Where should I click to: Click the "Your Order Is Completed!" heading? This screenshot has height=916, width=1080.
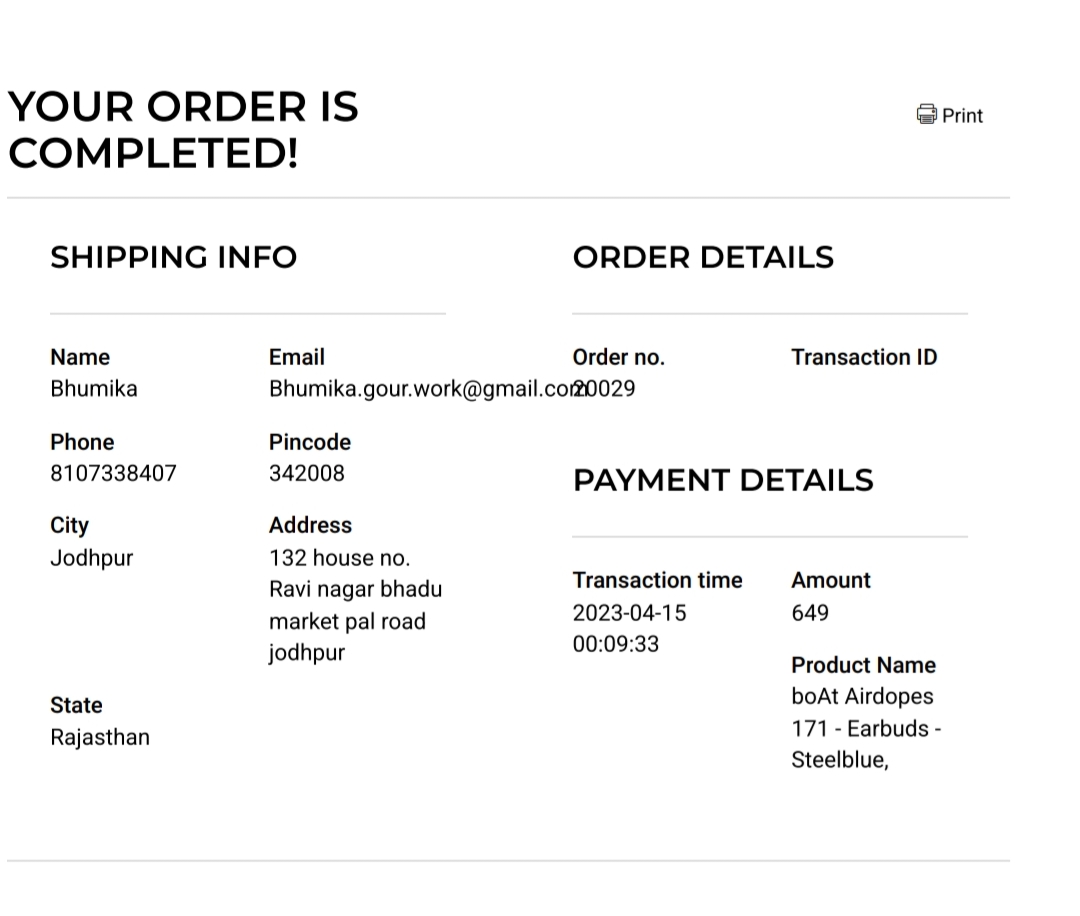click(183, 130)
